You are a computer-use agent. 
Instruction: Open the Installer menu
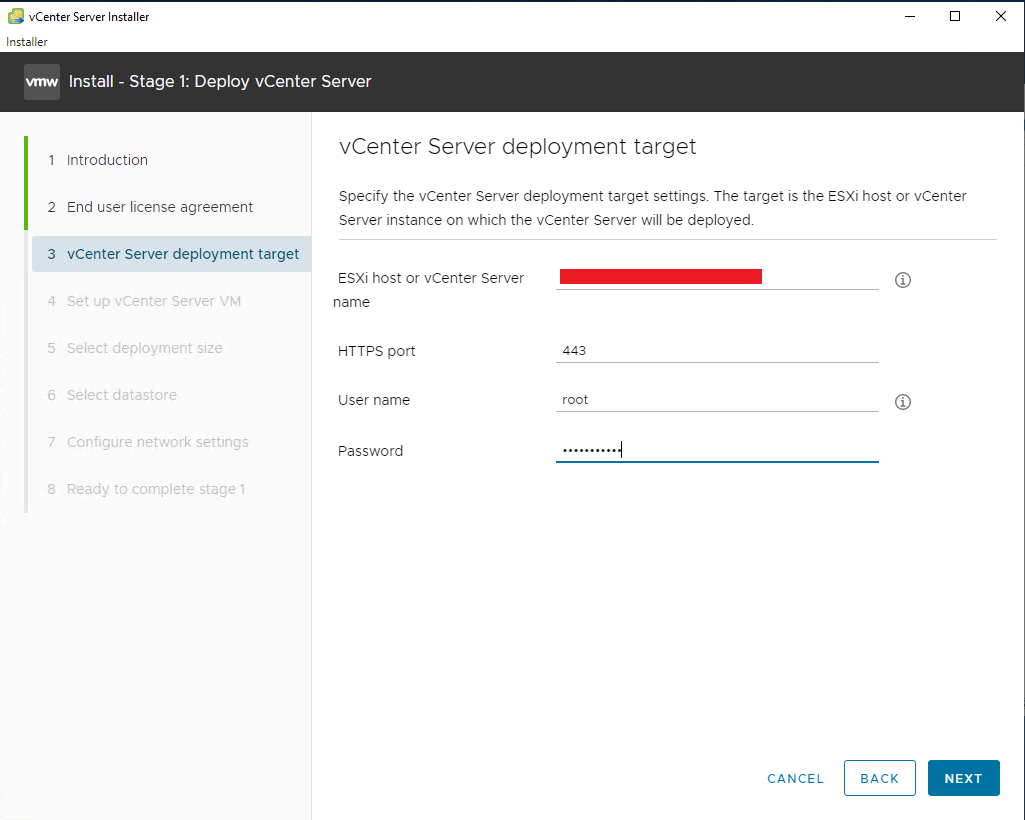click(x=27, y=42)
